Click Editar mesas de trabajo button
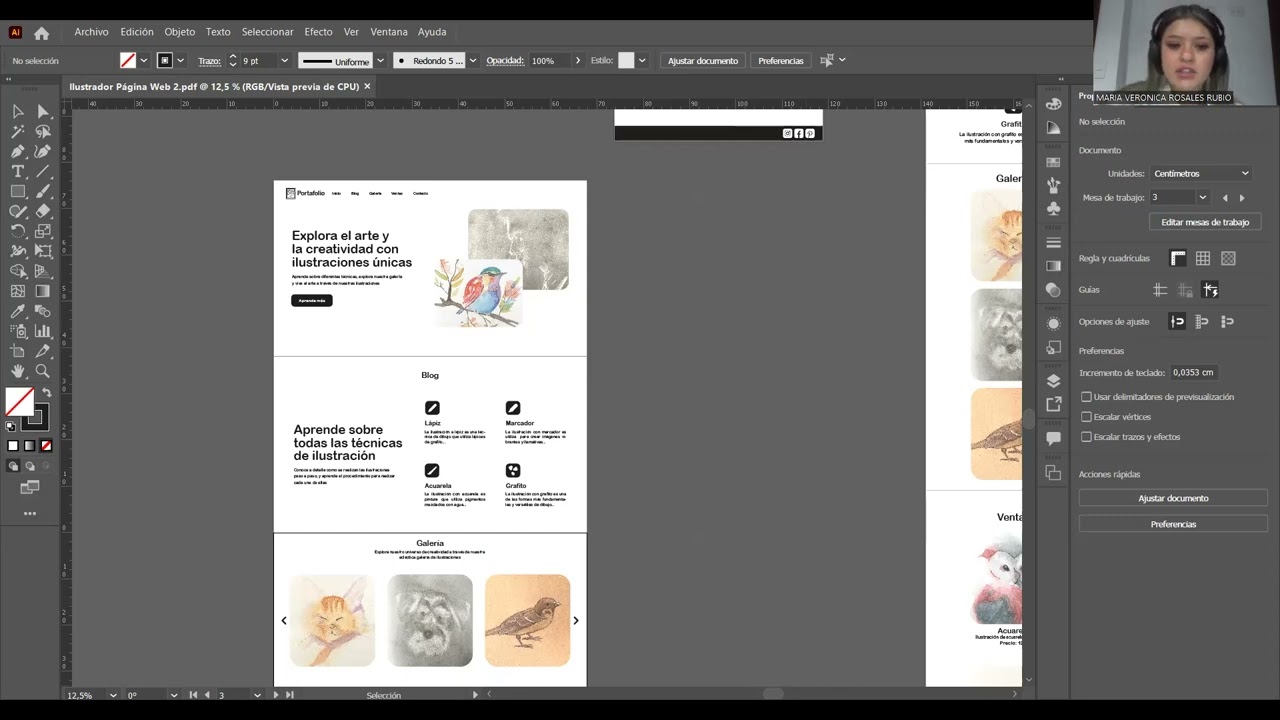The image size is (1280, 720). (1205, 222)
